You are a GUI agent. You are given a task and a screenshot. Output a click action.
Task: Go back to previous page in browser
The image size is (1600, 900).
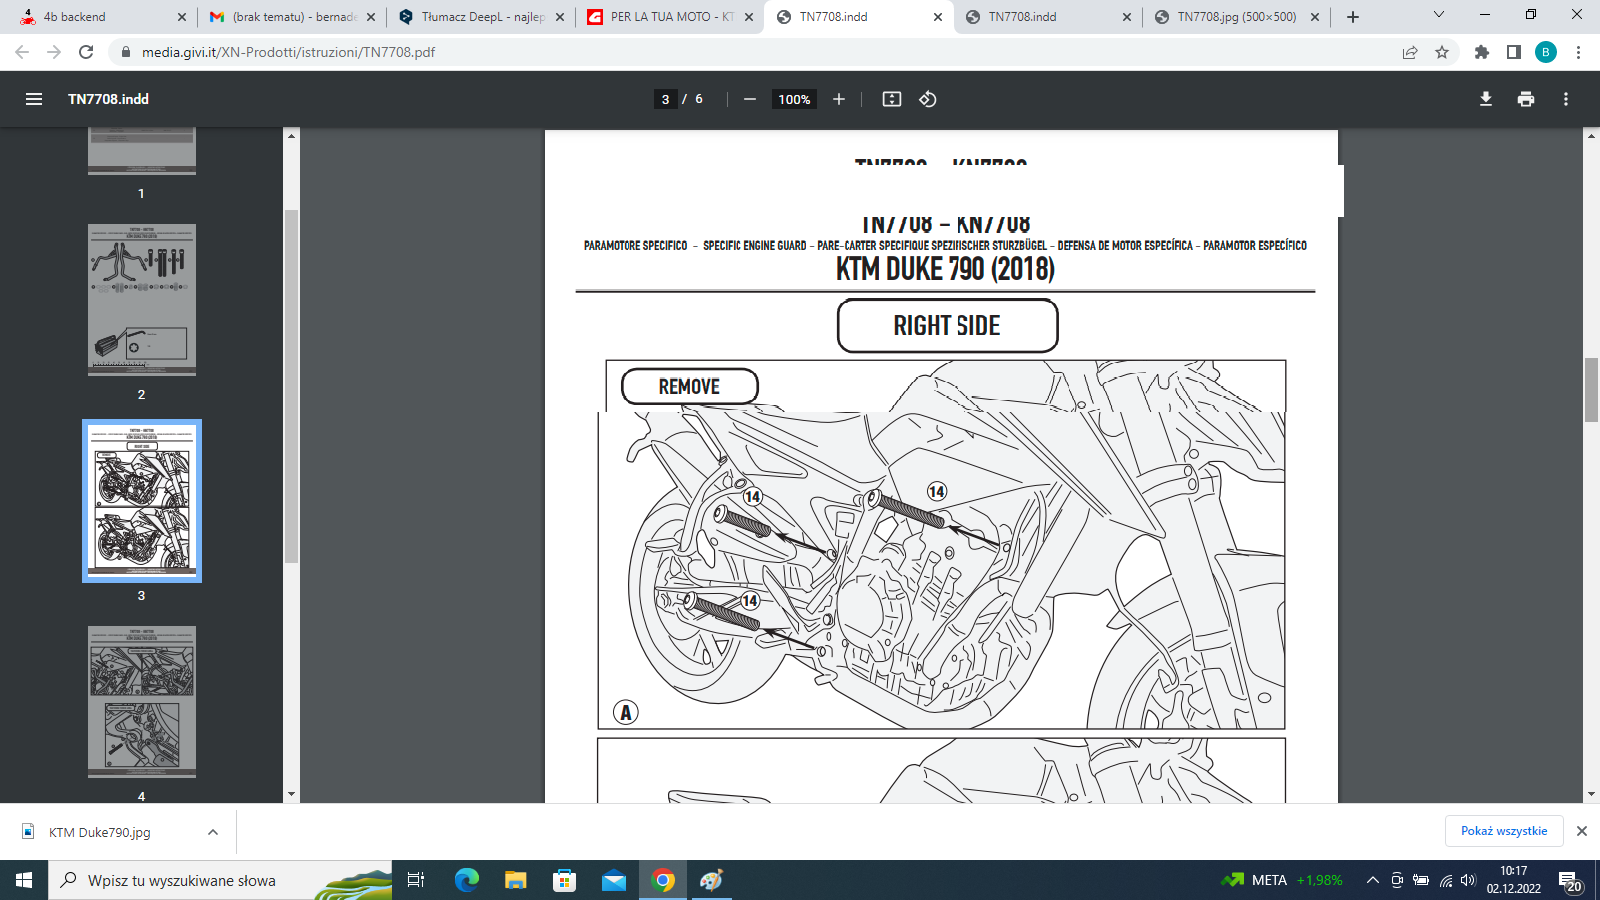pos(22,52)
